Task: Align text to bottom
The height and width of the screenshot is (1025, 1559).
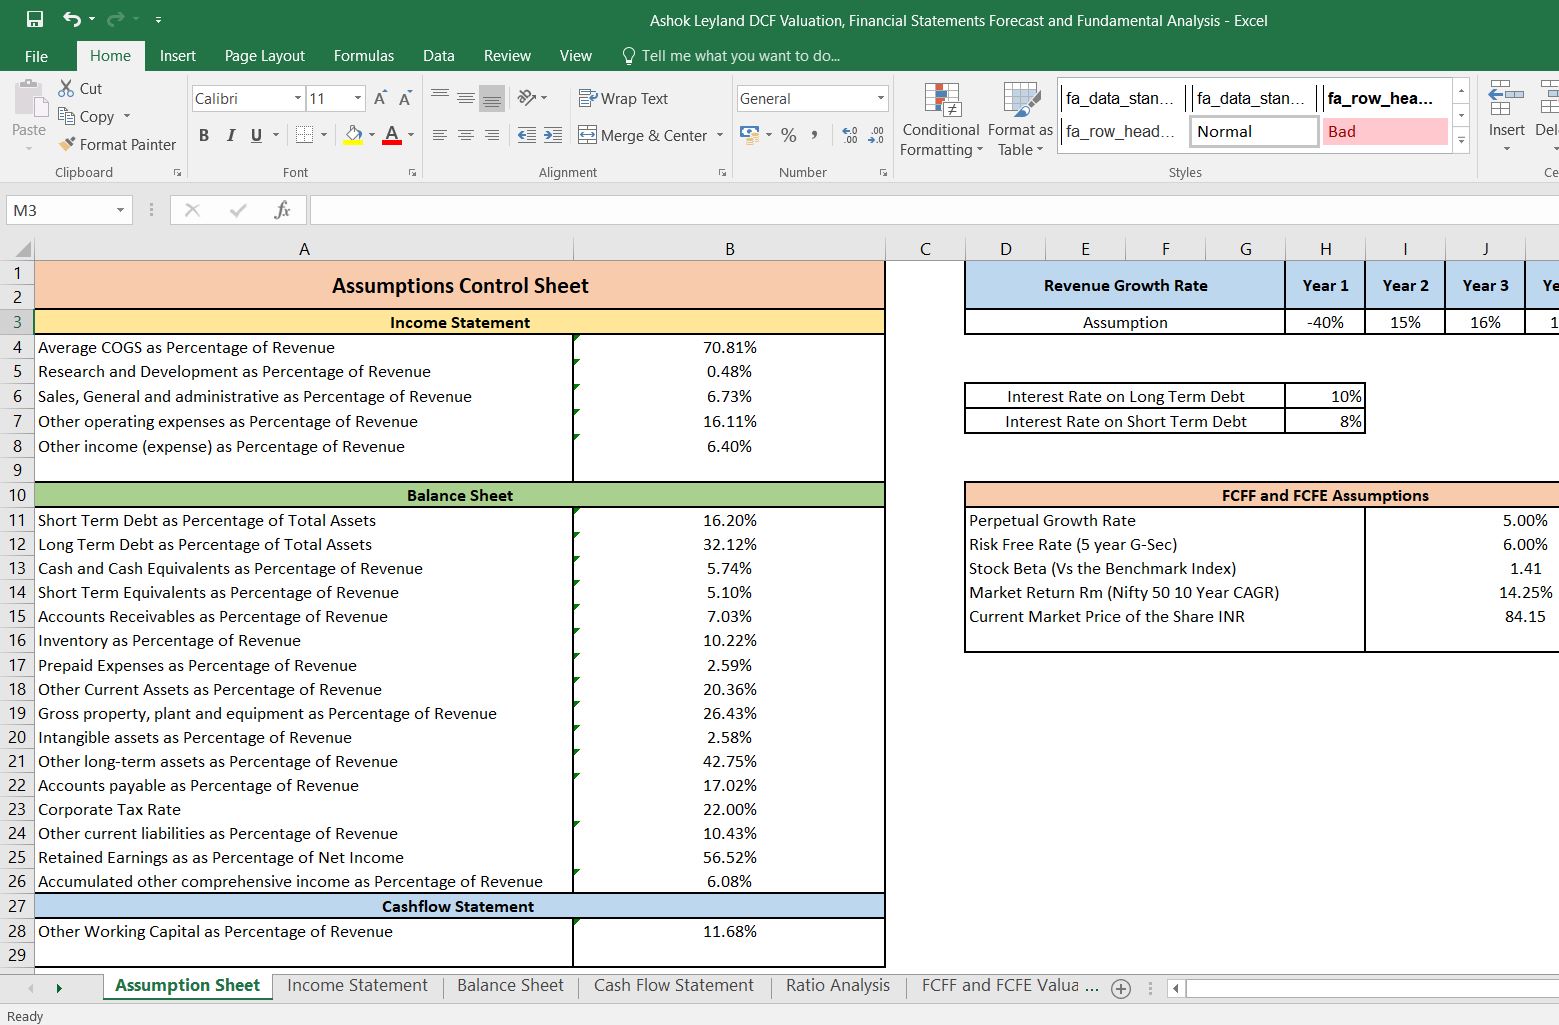Action: pyautogui.click(x=491, y=97)
